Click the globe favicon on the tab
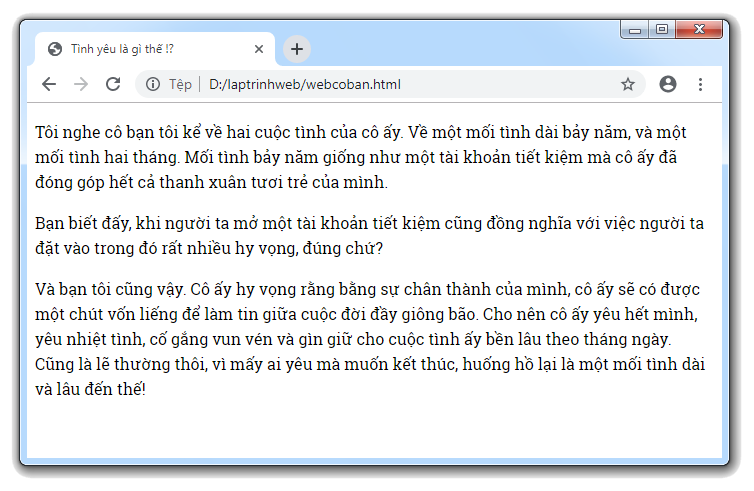This screenshot has width=754, height=491. [x=54, y=49]
